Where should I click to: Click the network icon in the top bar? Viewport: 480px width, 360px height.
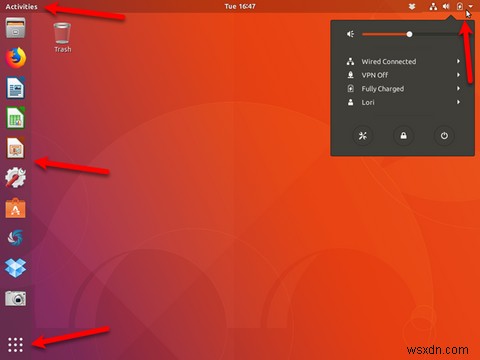[x=433, y=6]
